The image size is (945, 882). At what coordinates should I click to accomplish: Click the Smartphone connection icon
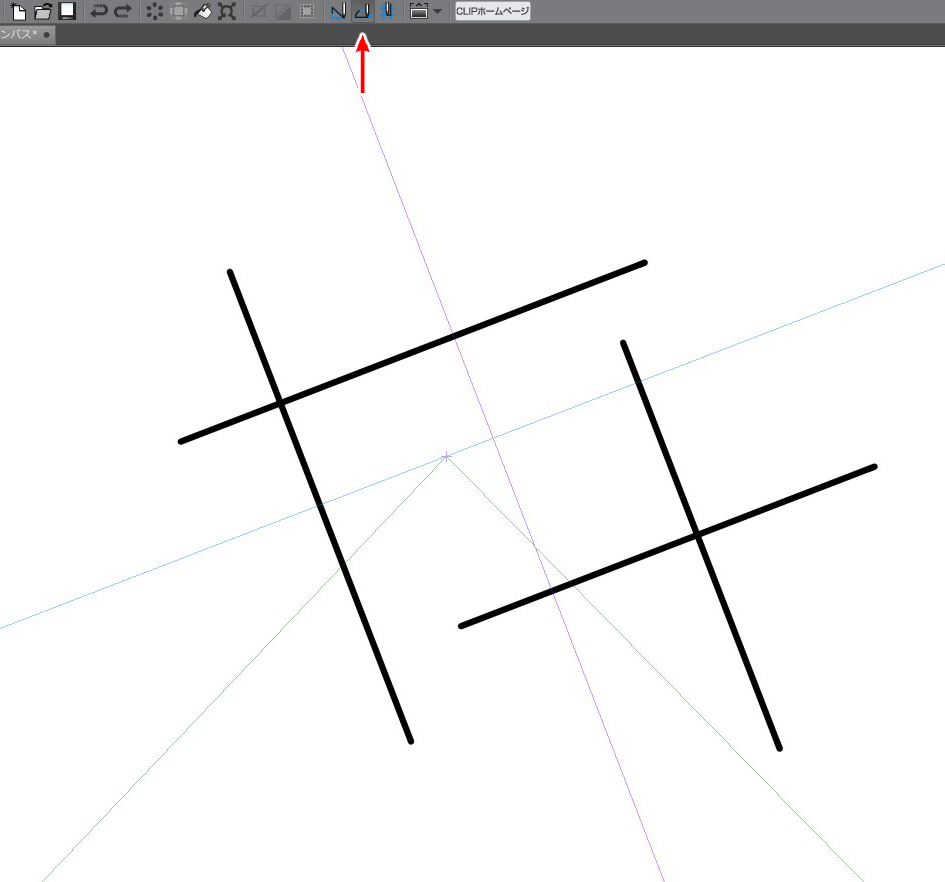click(x=418, y=11)
